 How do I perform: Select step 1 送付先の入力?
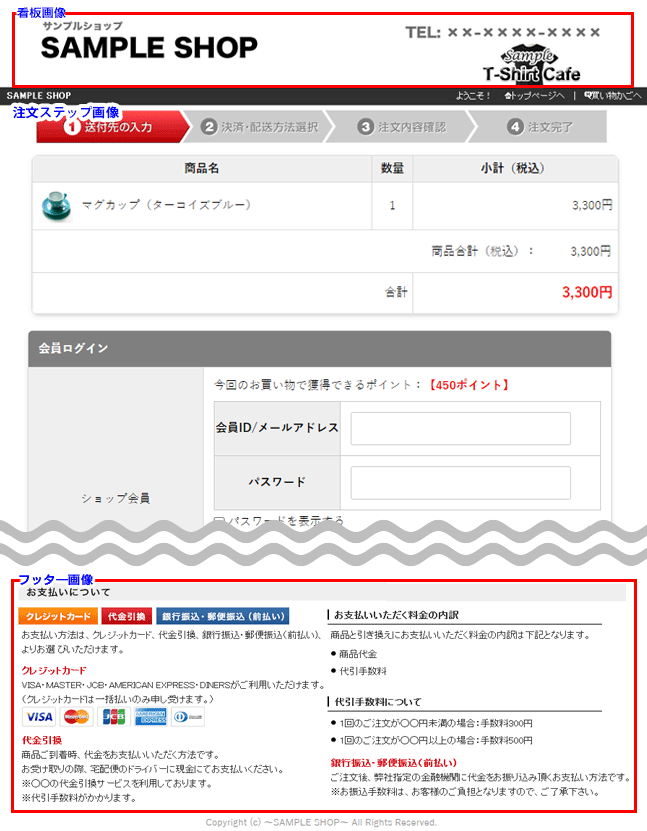point(112,127)
